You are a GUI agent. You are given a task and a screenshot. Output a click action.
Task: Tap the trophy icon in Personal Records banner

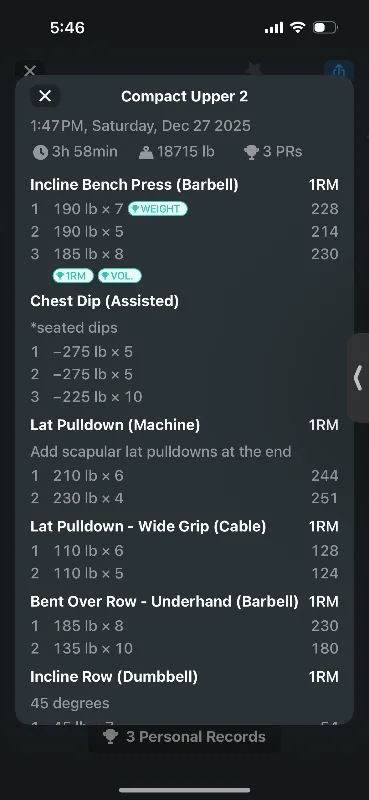110,737
